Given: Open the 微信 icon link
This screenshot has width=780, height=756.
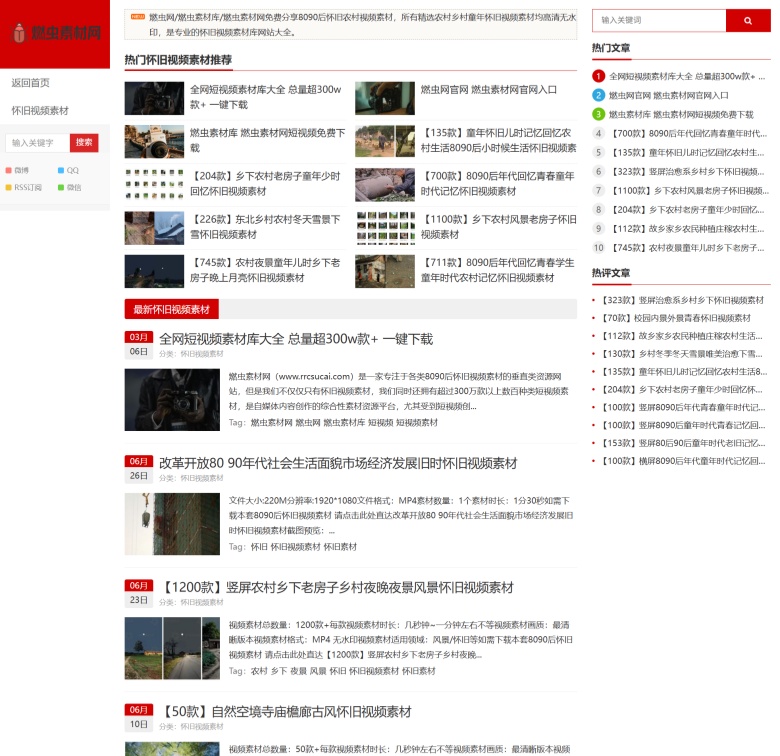Looking at the screenshot, I should pos(69,188).
